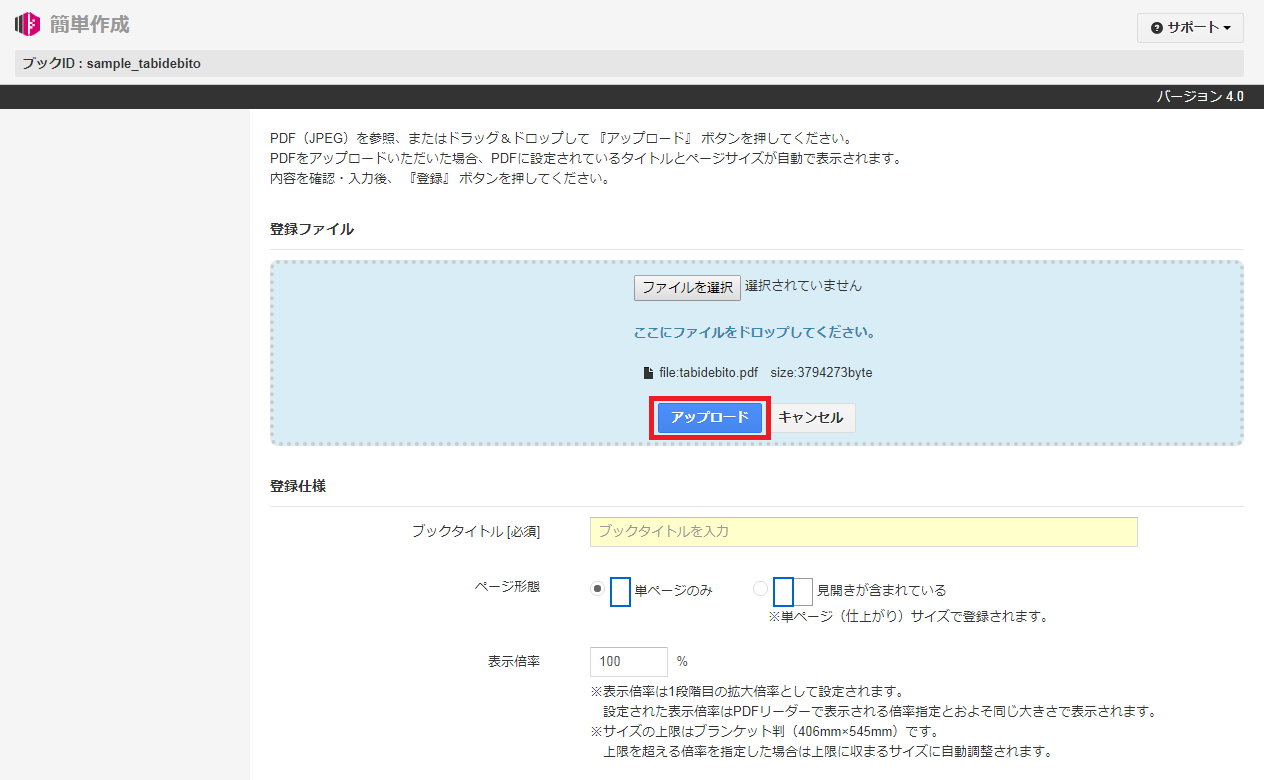The width and height of the screenshot is (1264, 780).
Task: Click the two-page spread icon near 見開きが含まれている
Action: point(791,590)
